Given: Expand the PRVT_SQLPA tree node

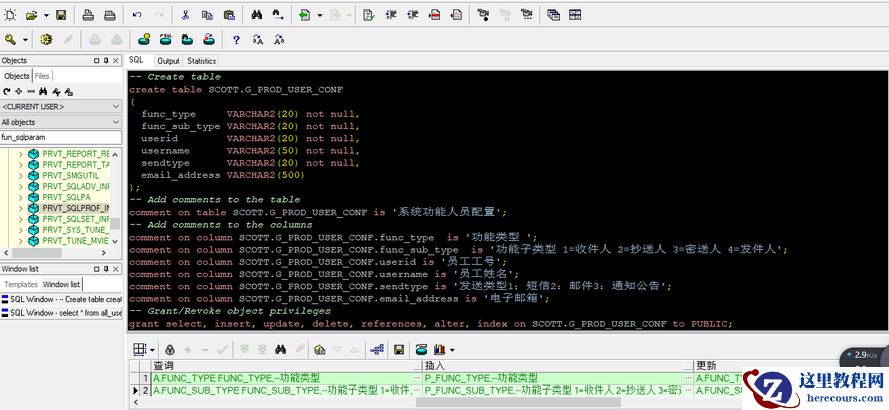Looking at the screenshot, I should pos(22,197).
